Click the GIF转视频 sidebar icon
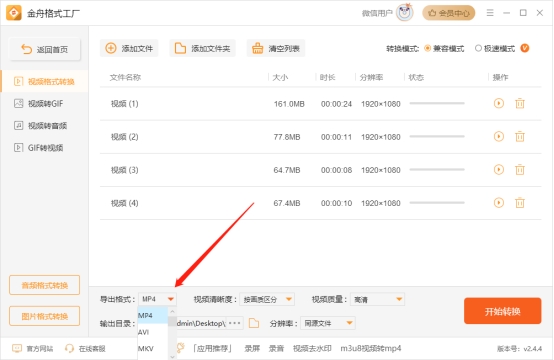 coord(18,148)
